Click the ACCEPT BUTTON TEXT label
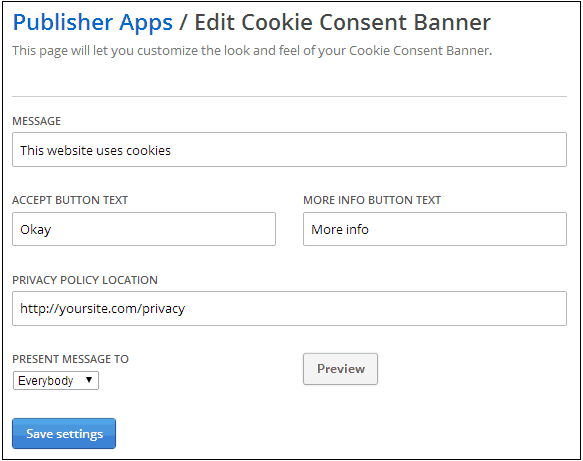 click(70, 200)
